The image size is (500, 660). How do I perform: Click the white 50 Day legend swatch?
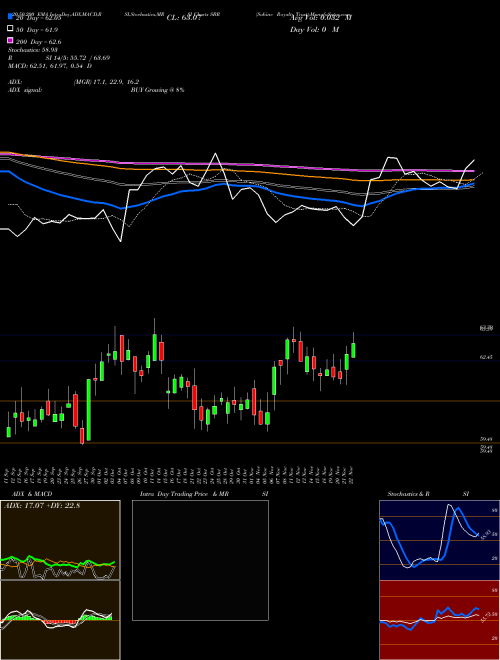point(11,29)
